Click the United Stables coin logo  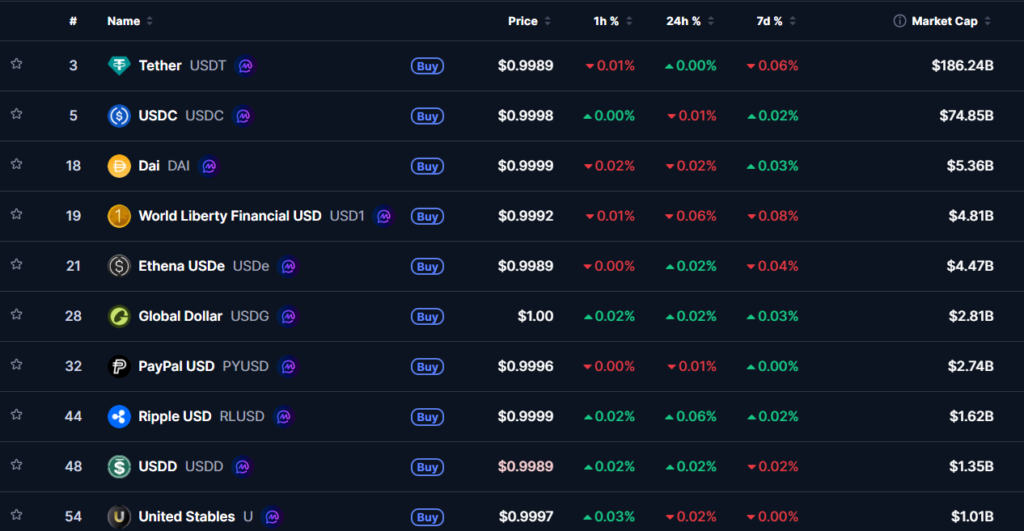pyautogui.click(x=119, y=517)
